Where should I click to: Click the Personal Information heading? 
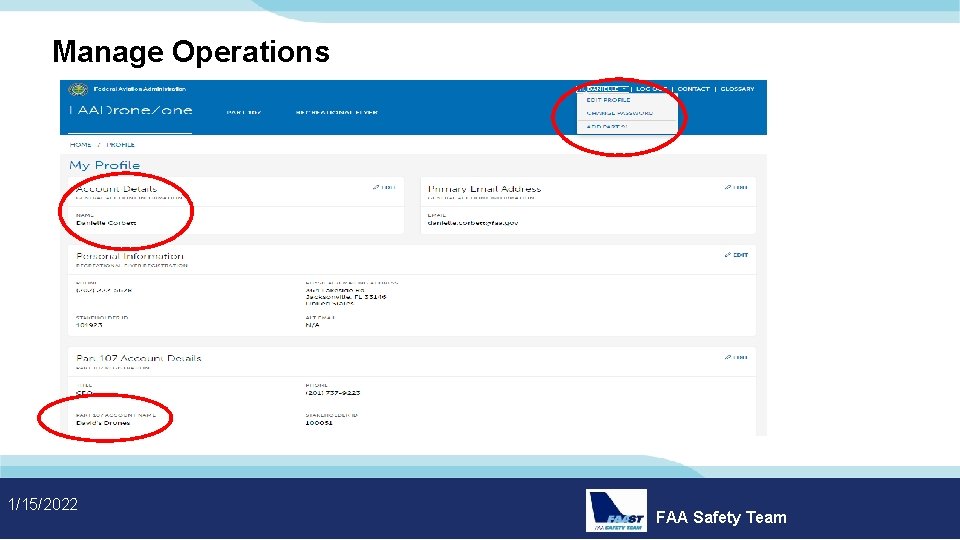(129, 256)
